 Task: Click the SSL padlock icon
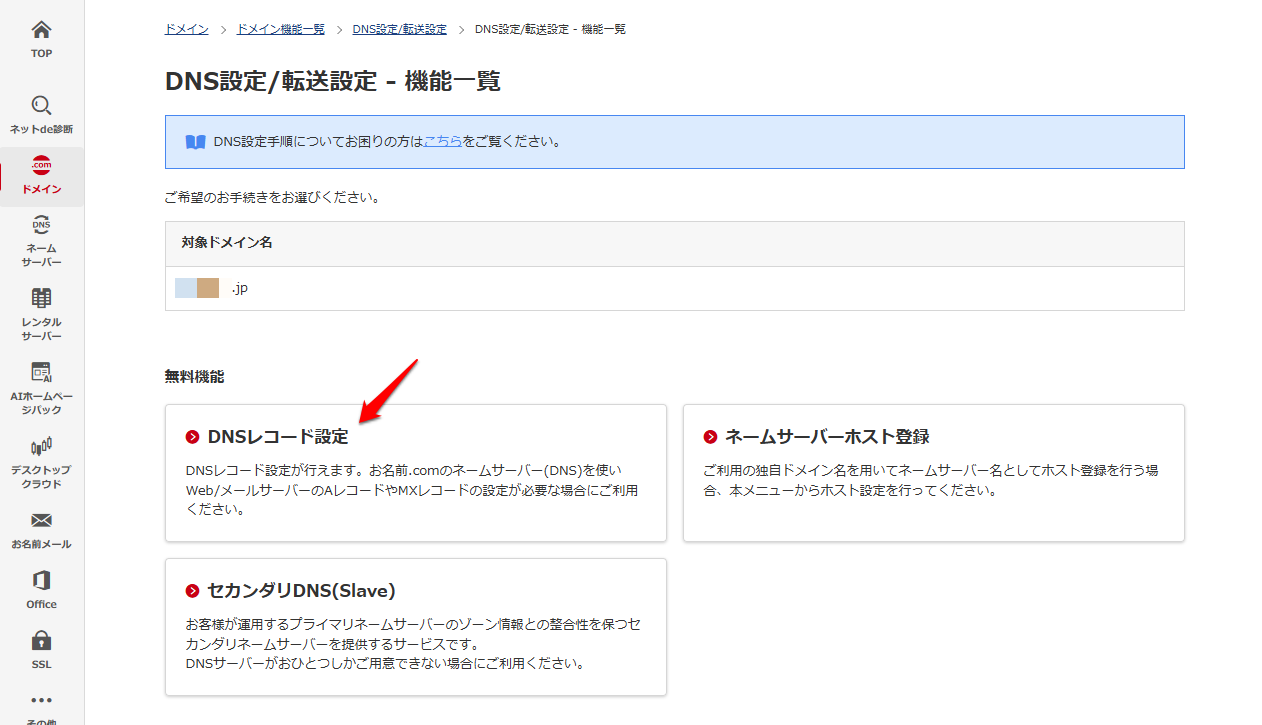coord(41,640)
